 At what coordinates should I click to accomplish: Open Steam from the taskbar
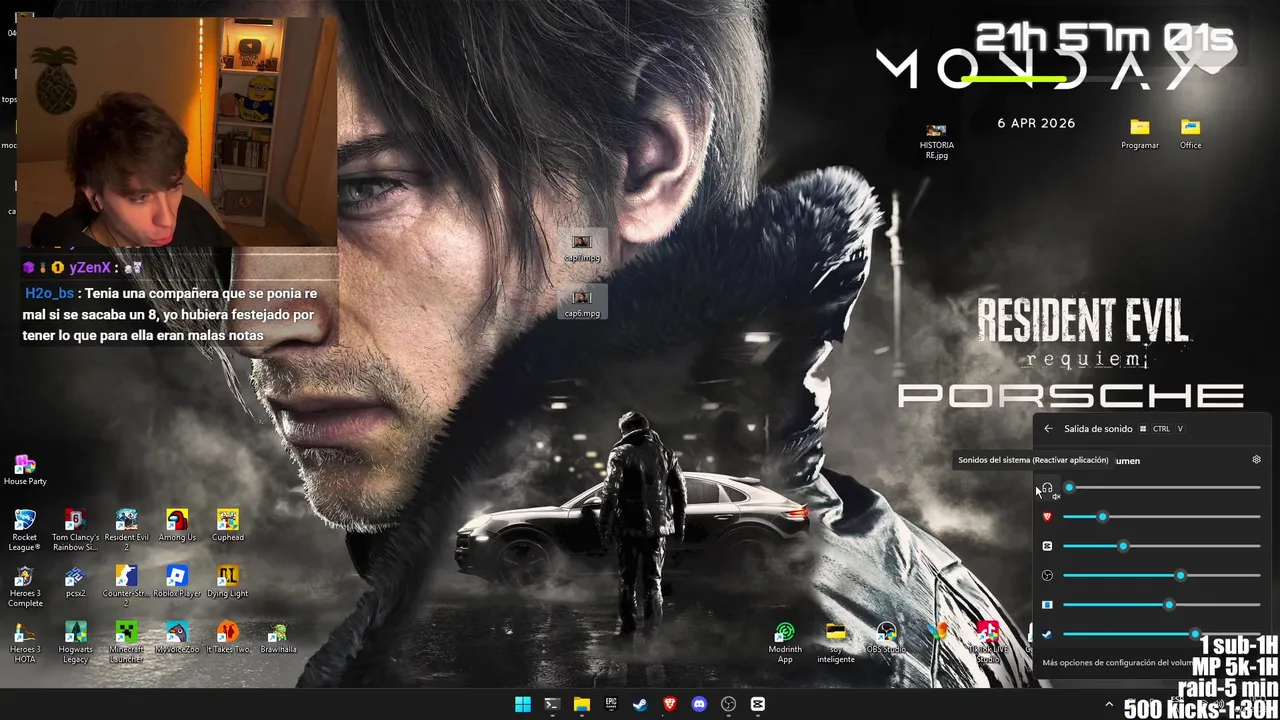[640, 704]
